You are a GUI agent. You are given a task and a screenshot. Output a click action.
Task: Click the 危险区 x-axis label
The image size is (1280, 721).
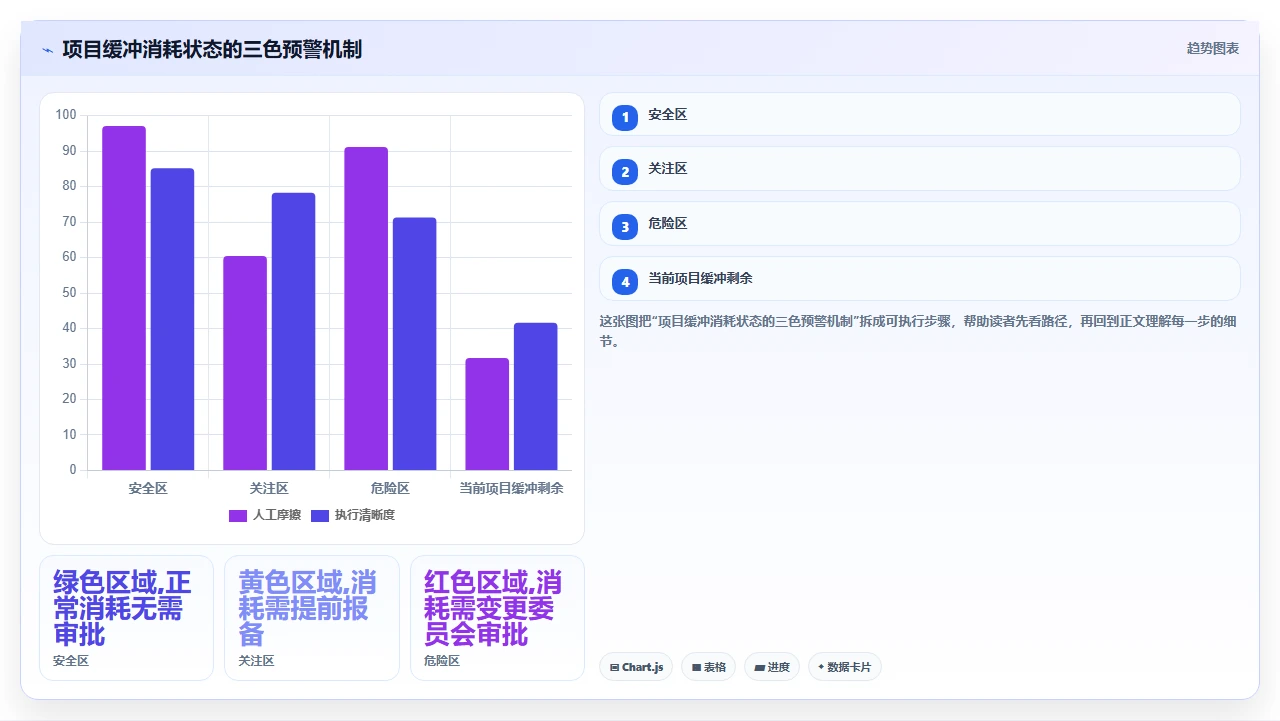click(390, 488)
